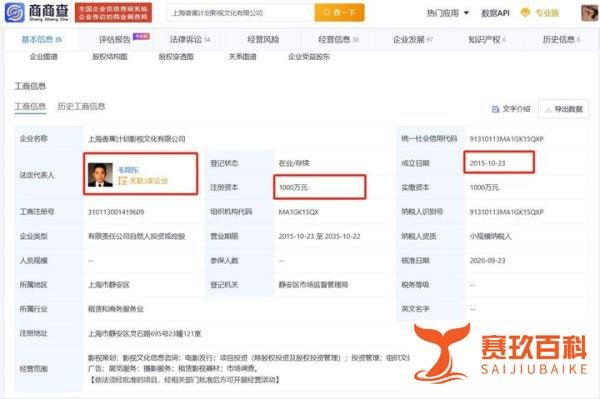Select the region value 上海市静安区
This screenshot has height=399, width=600.
pos(109,285)
